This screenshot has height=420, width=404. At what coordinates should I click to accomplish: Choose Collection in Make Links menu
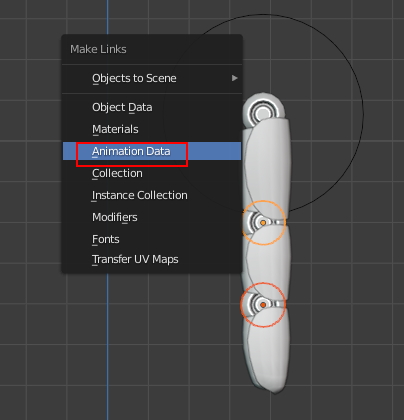(152, 173)
